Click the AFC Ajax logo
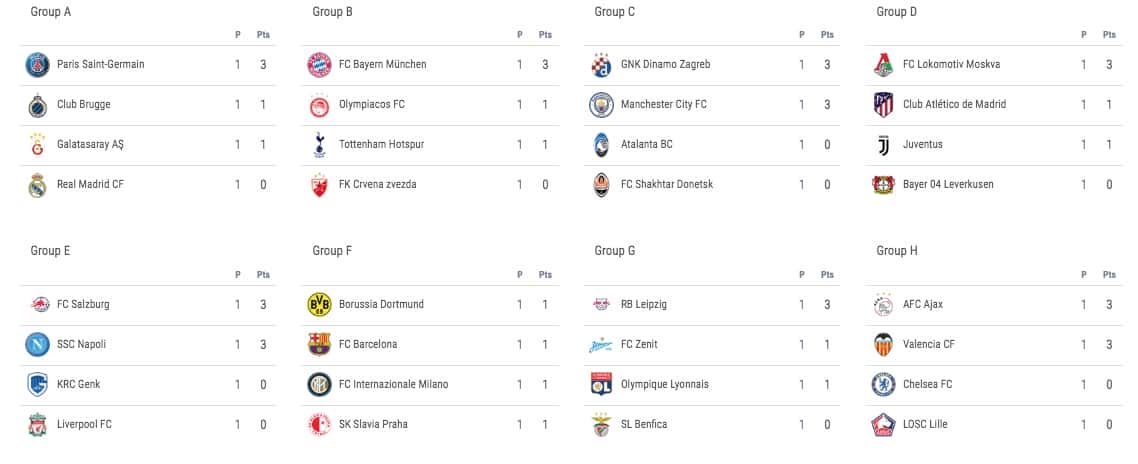Image resolution: width=1138 pixels, height=464 pixels. tap(883, 304)
